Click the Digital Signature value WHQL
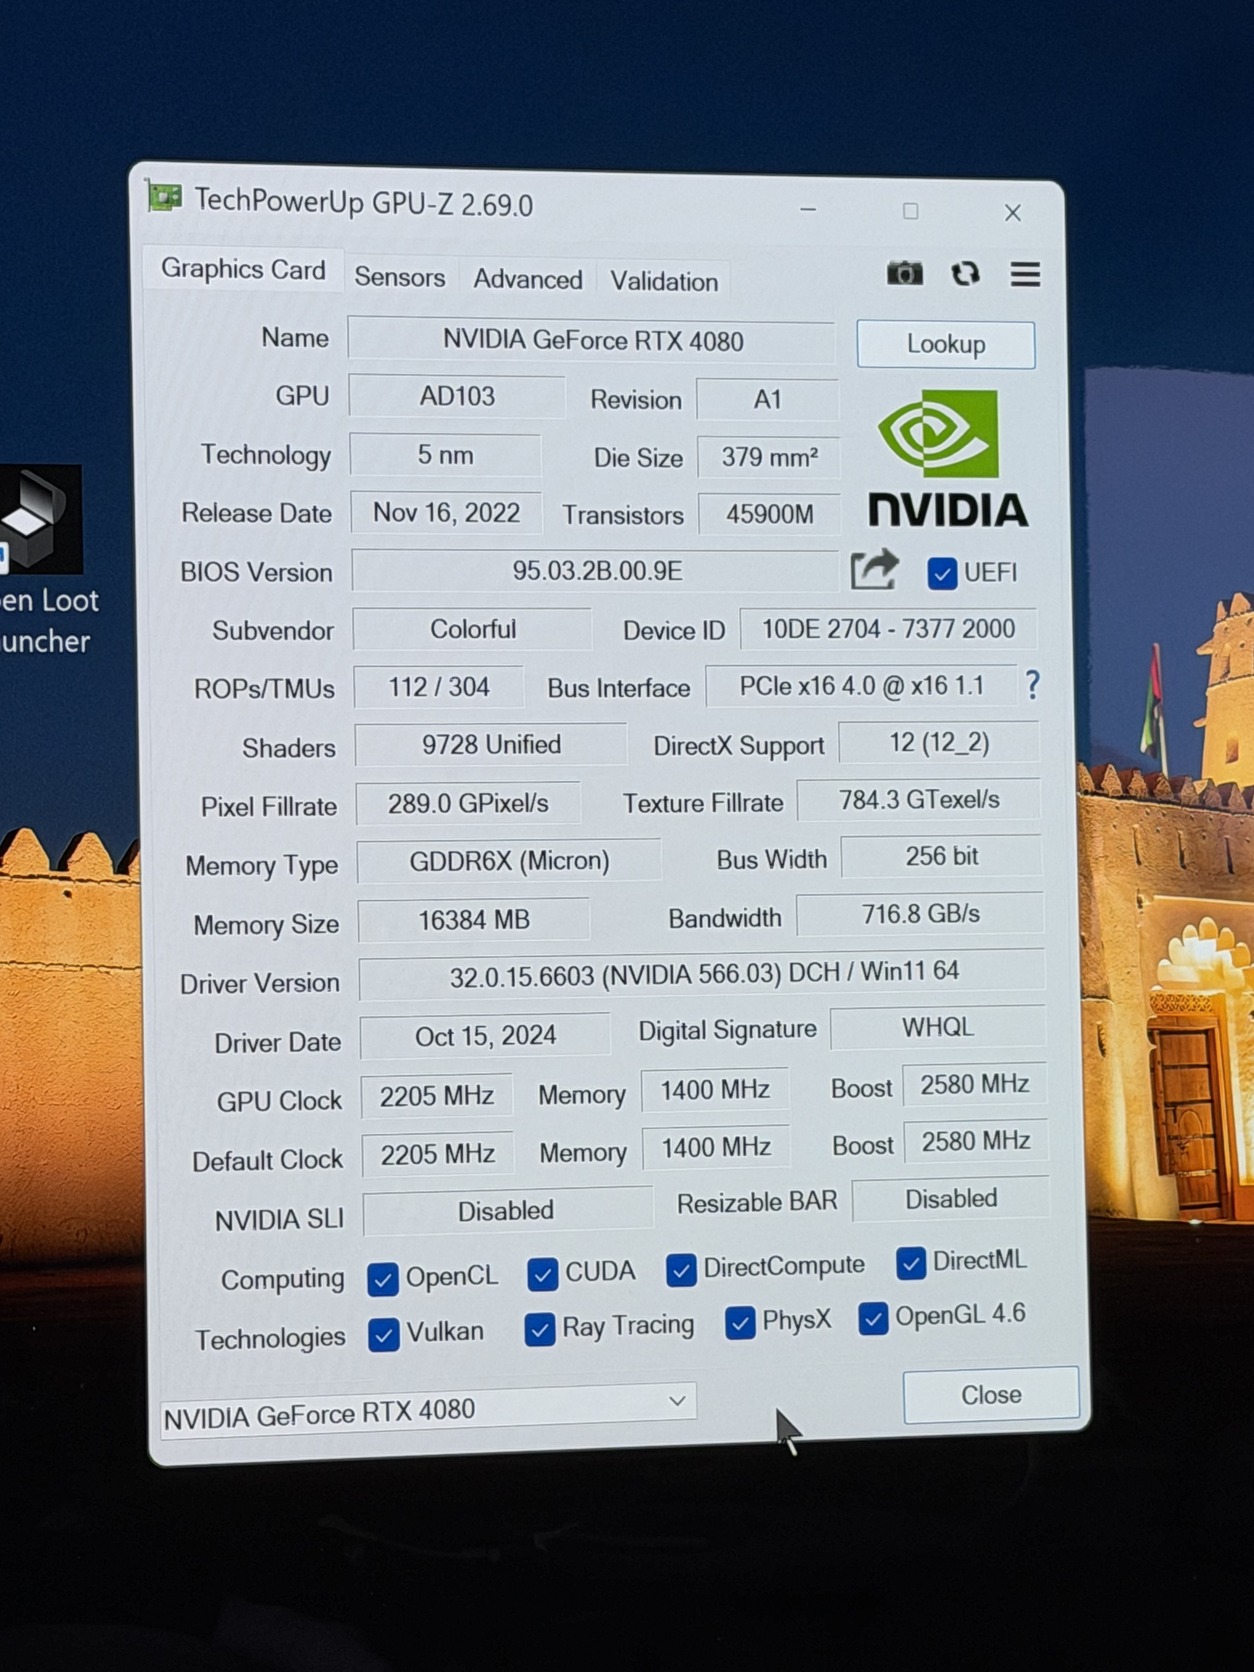Screen dimensions: 1254x1672 coord(937,1028)
